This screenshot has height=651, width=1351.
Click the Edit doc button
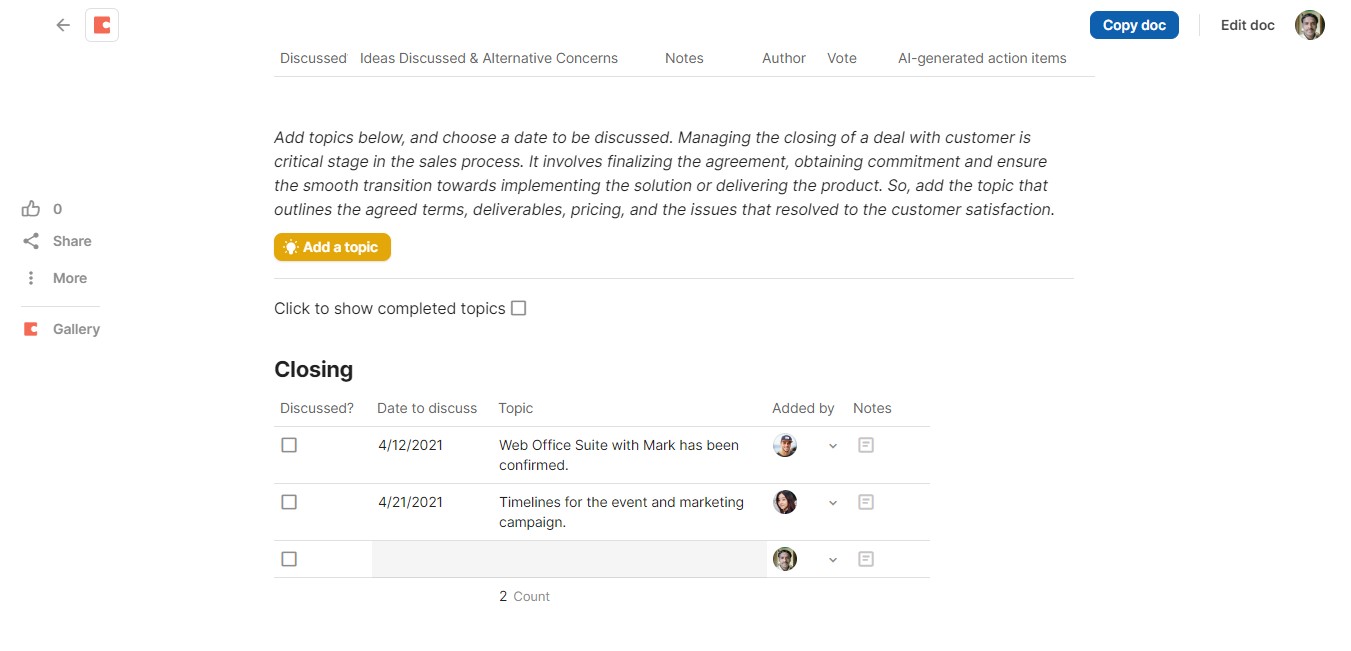point(1247,25)
